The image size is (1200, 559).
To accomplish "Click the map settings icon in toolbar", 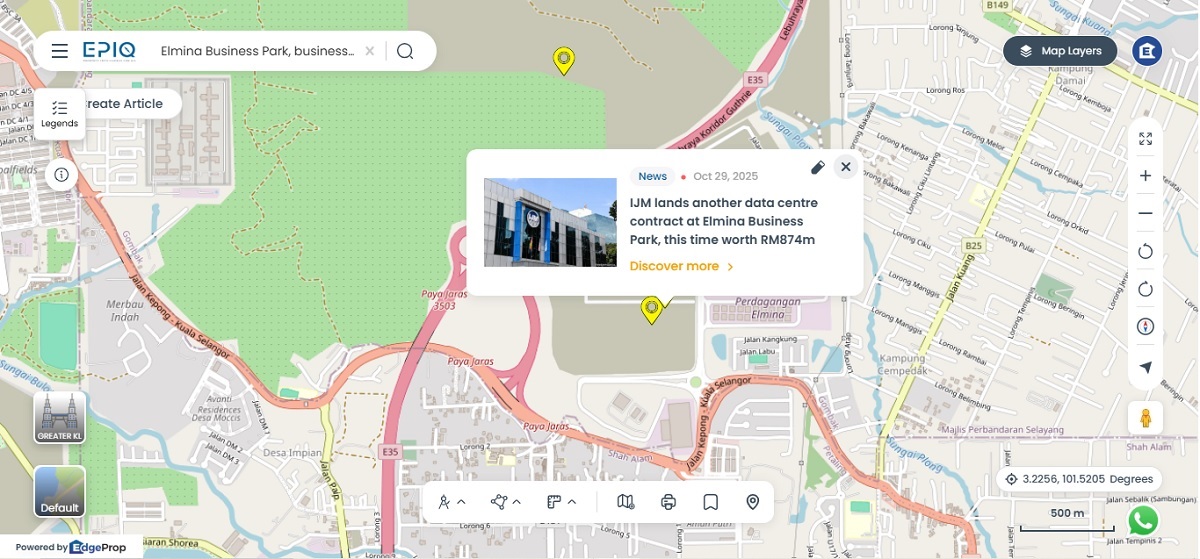I will point(626,502).
